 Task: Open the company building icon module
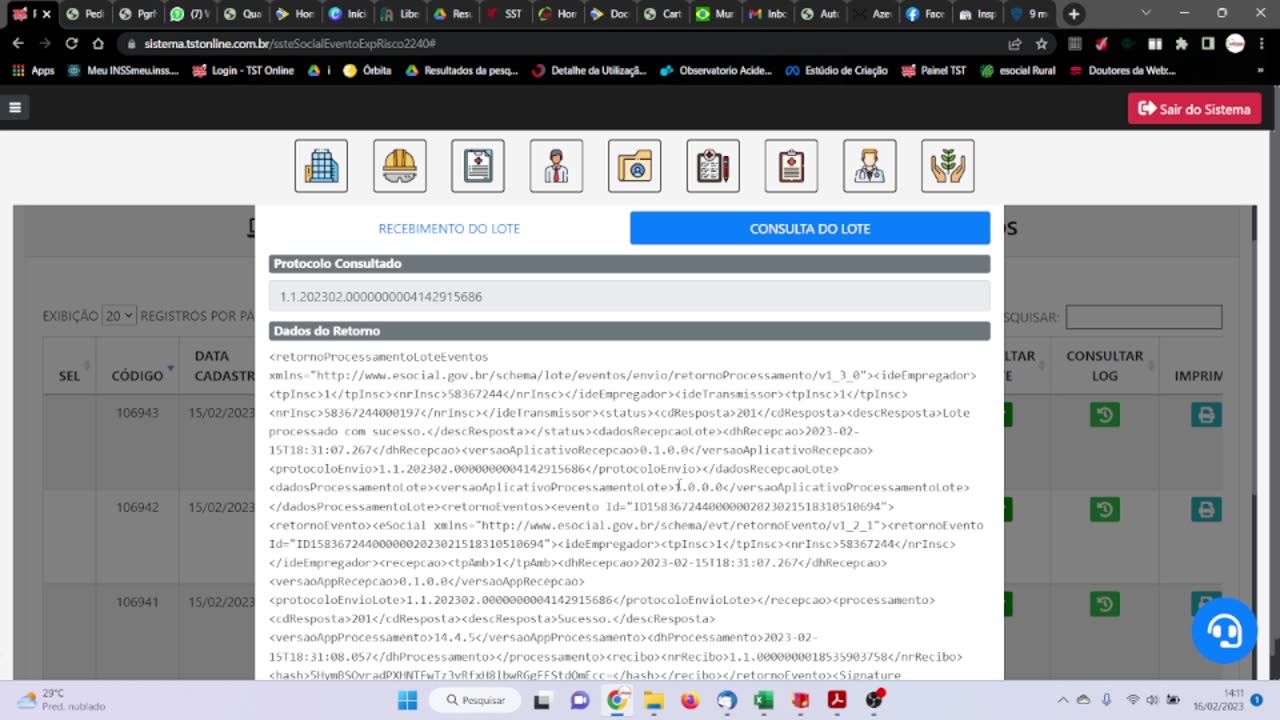tap(321, 166)
